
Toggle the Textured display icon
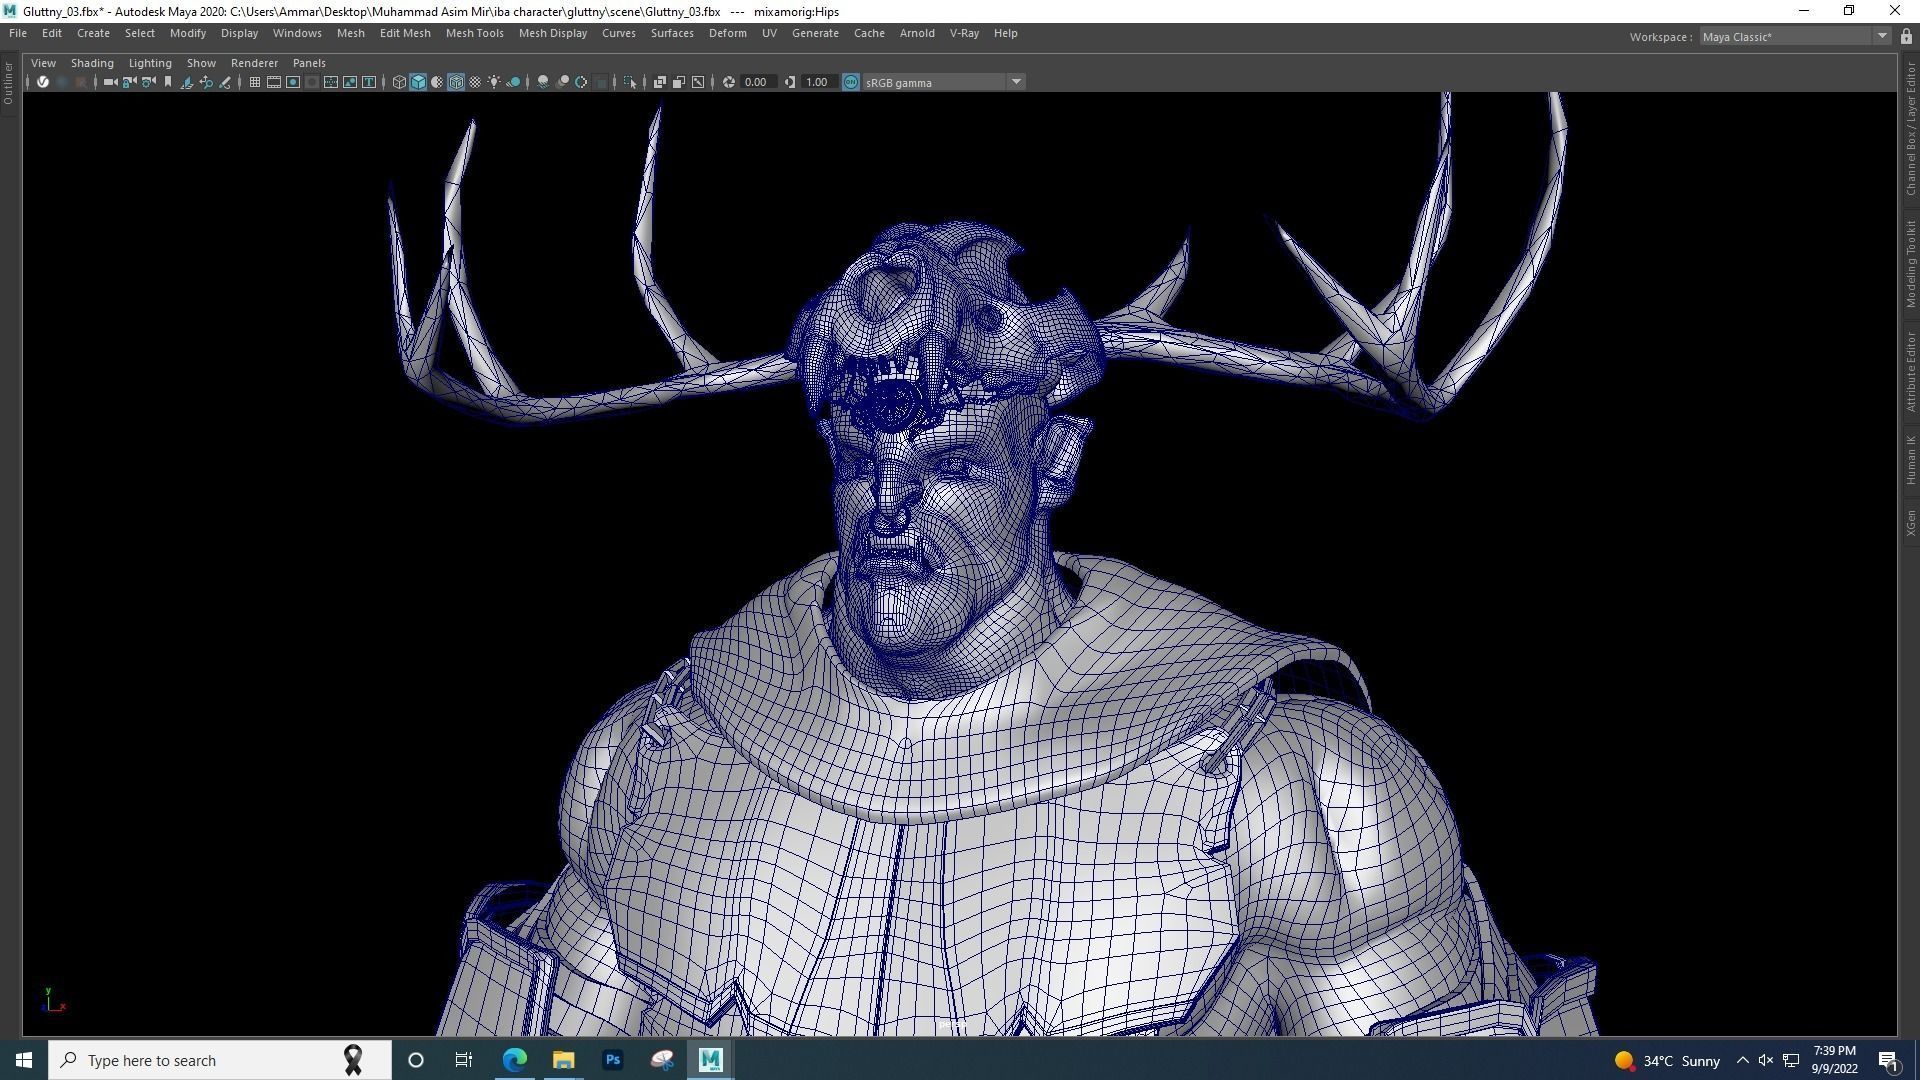pyautogui.click(x=475, y=82)
